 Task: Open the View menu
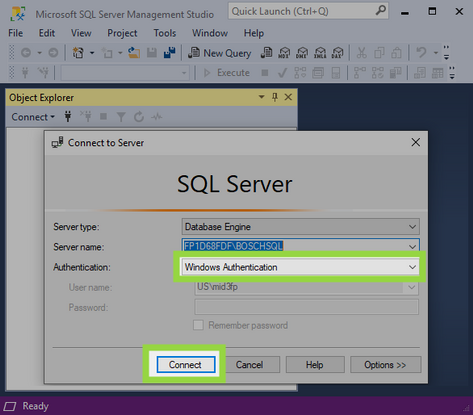(81, 33)
